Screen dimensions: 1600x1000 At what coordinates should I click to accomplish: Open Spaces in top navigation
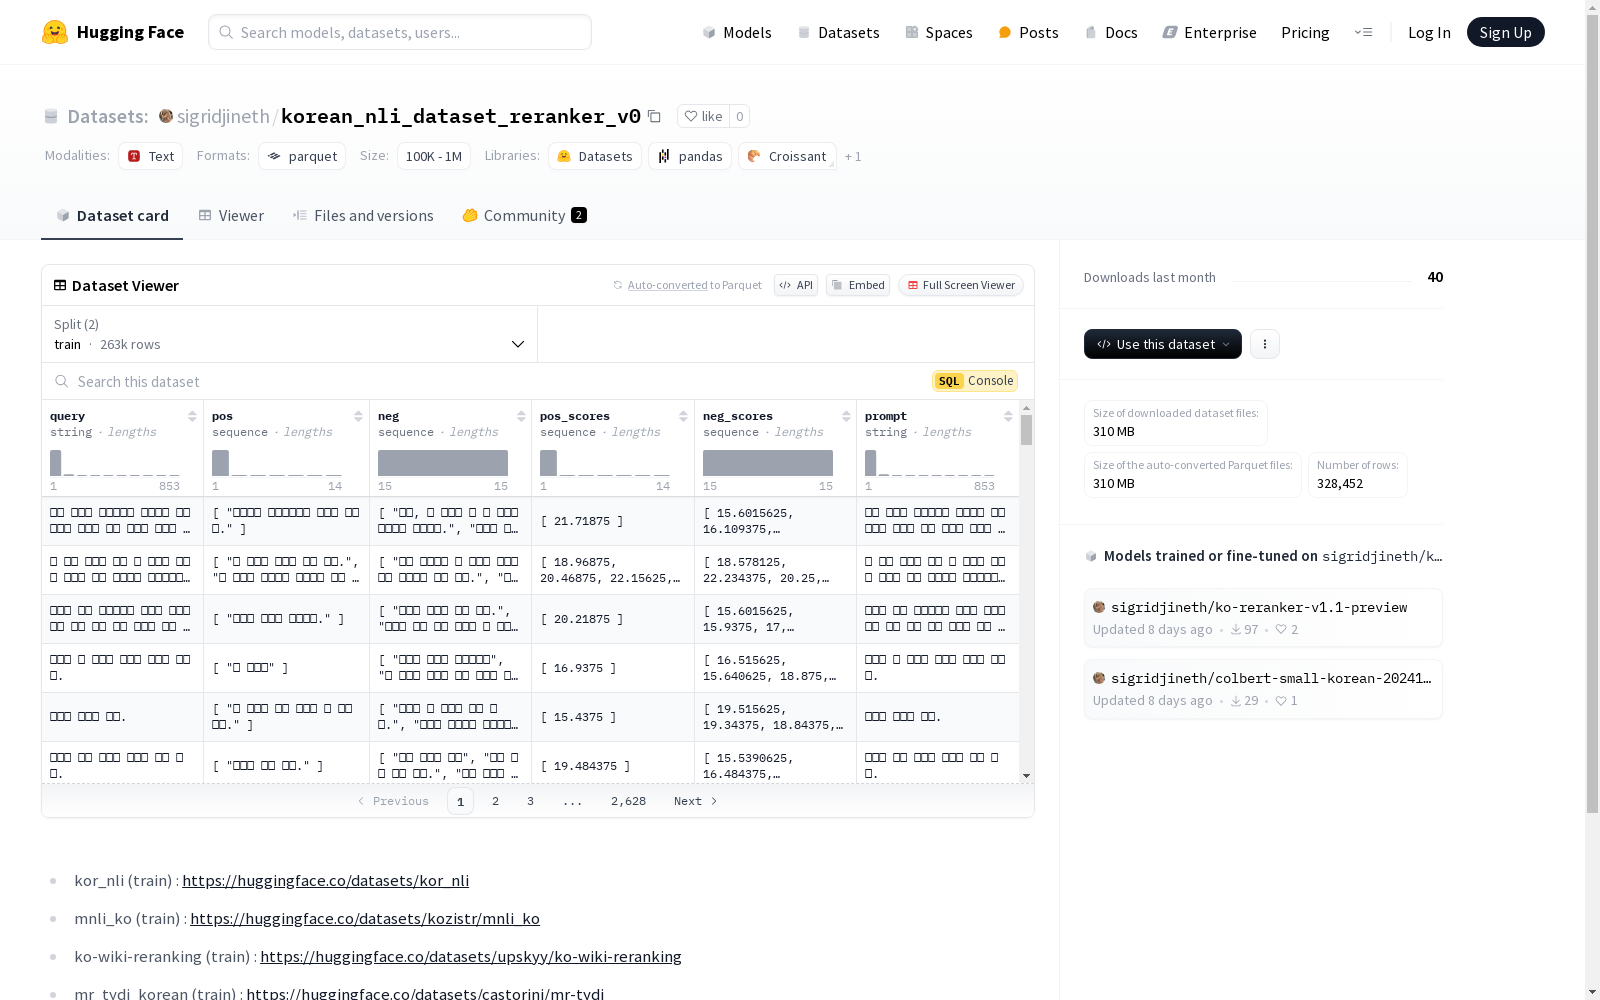coord(939,32)
